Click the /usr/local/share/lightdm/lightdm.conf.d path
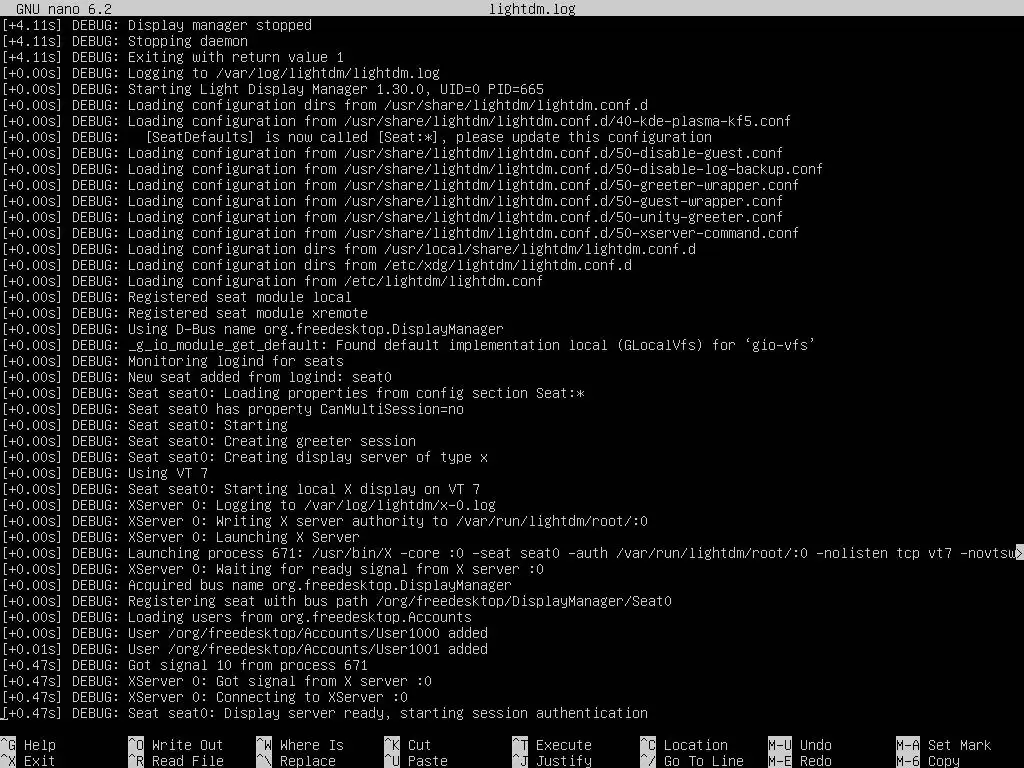Image resolution: width=1024 pixels, height=768 pixels. pos(540,249)
